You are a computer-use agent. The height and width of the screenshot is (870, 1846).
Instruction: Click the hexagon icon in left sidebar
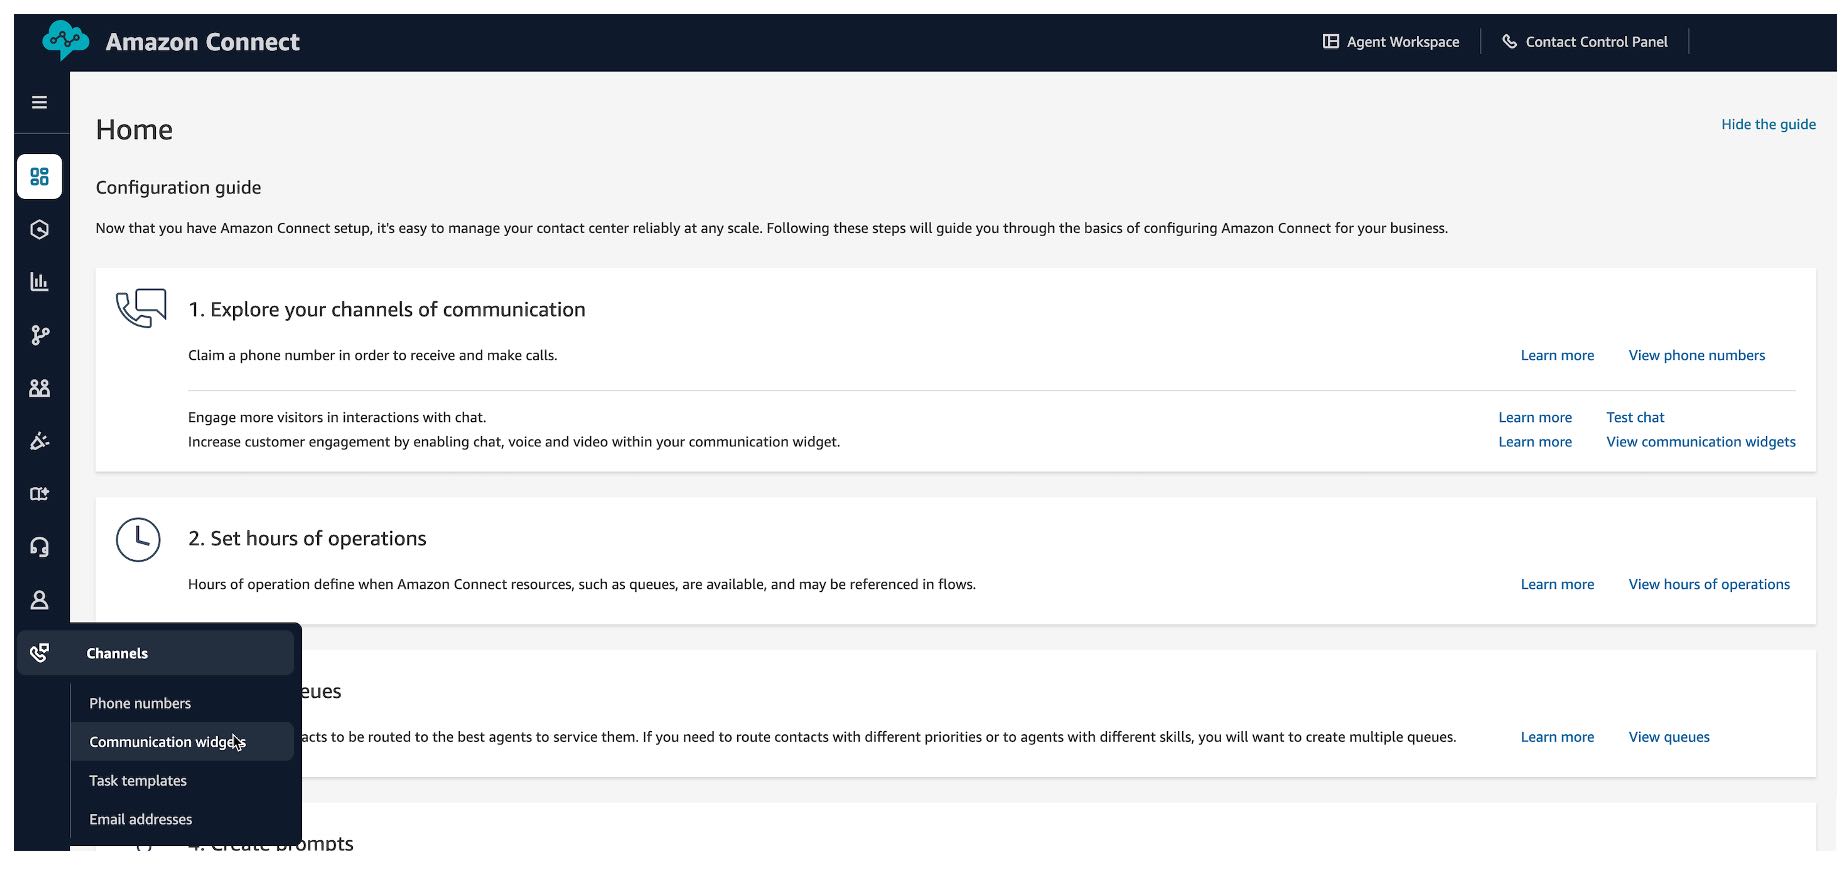(40, 230)
